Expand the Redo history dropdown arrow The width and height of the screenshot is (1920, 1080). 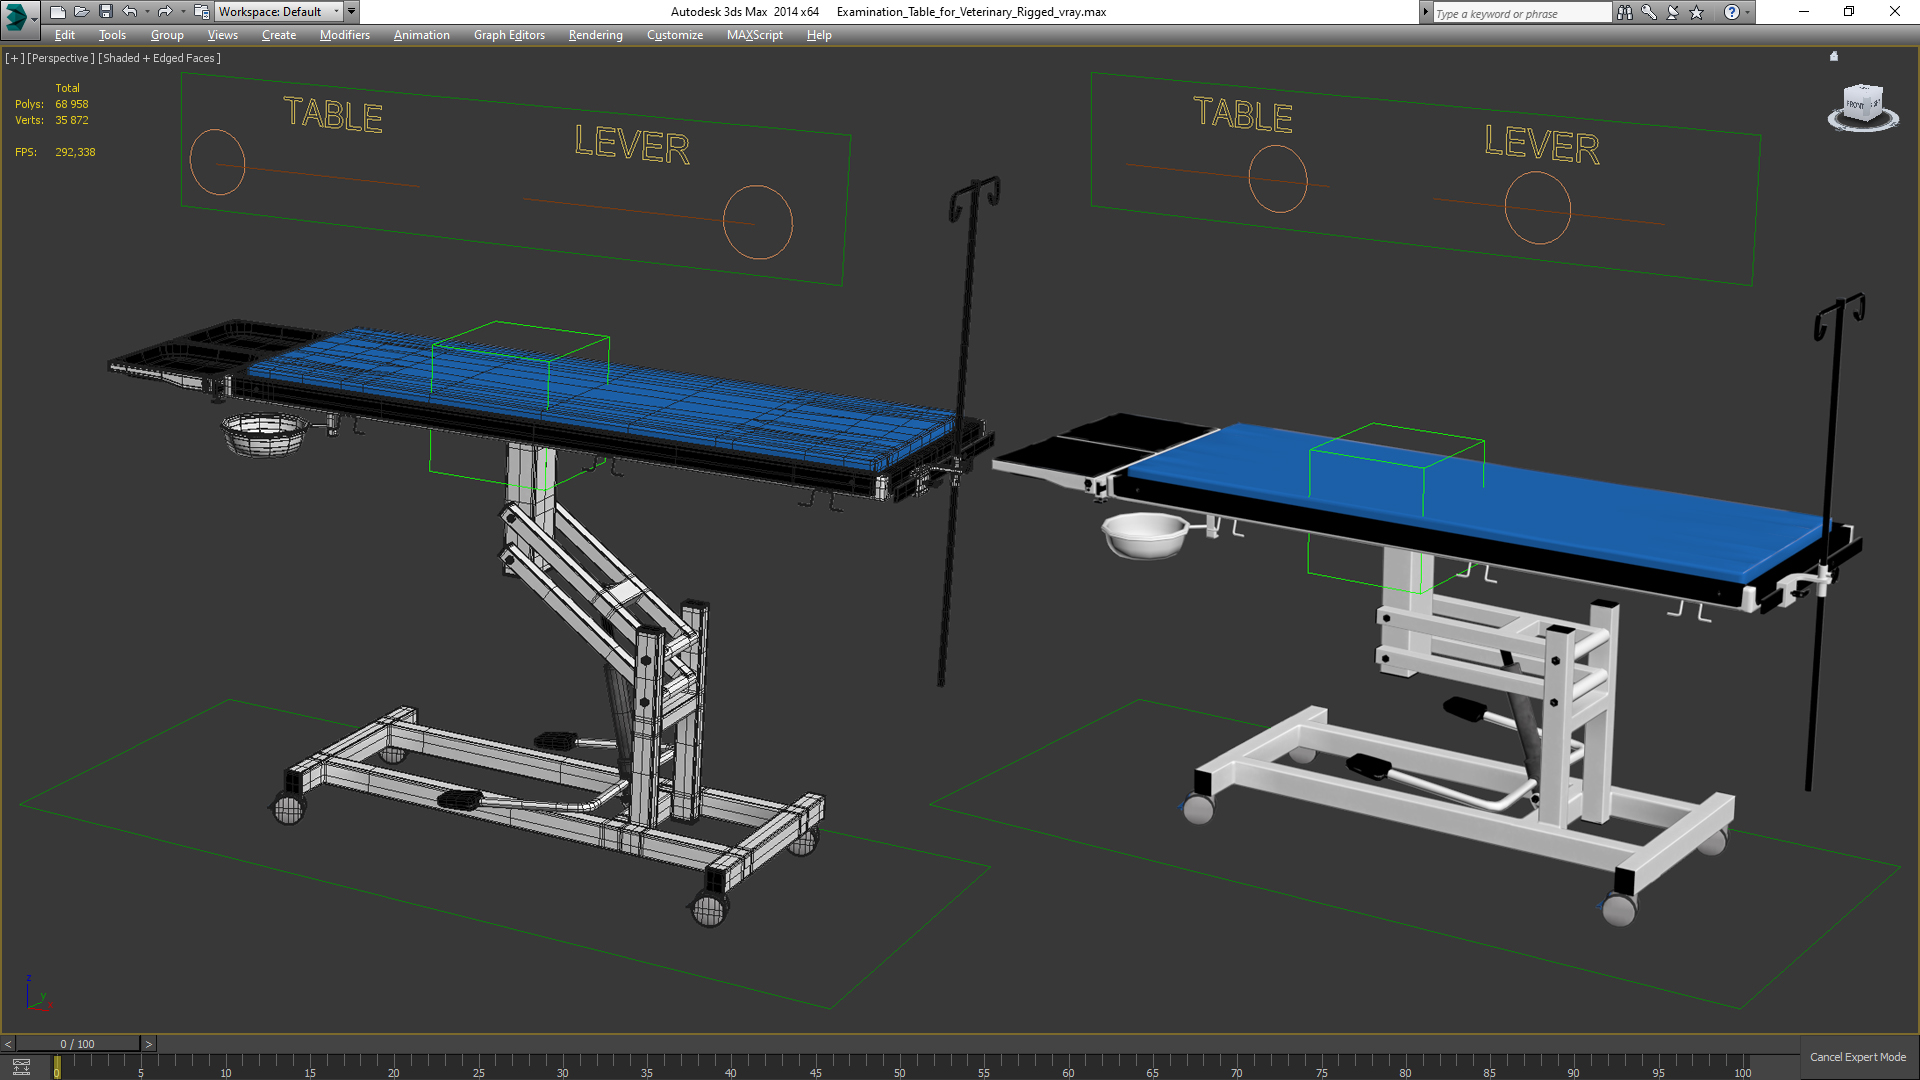point(183,12)
